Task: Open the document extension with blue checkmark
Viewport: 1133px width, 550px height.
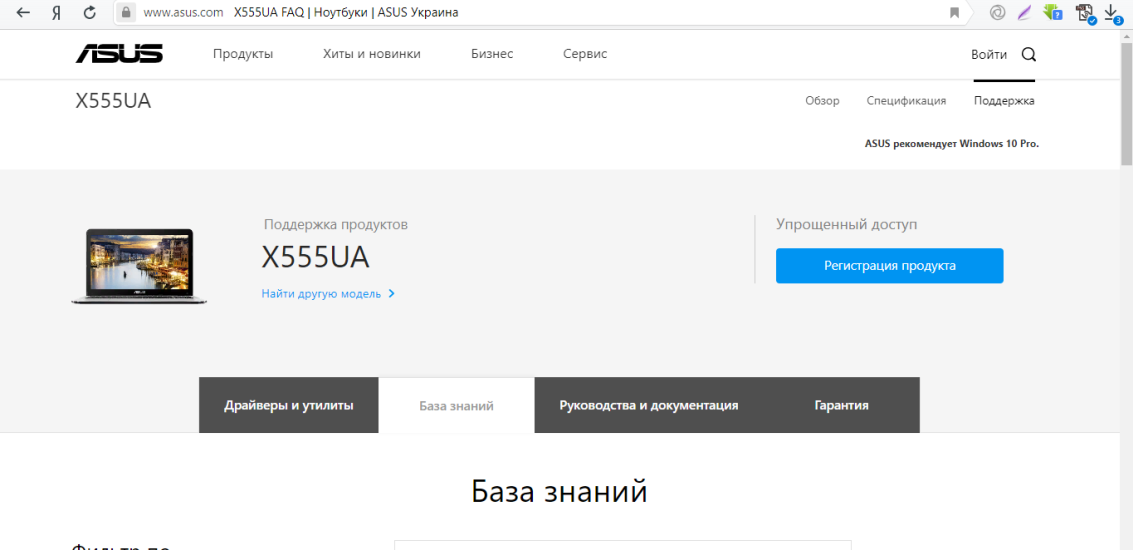Action: click(1085, 13)
